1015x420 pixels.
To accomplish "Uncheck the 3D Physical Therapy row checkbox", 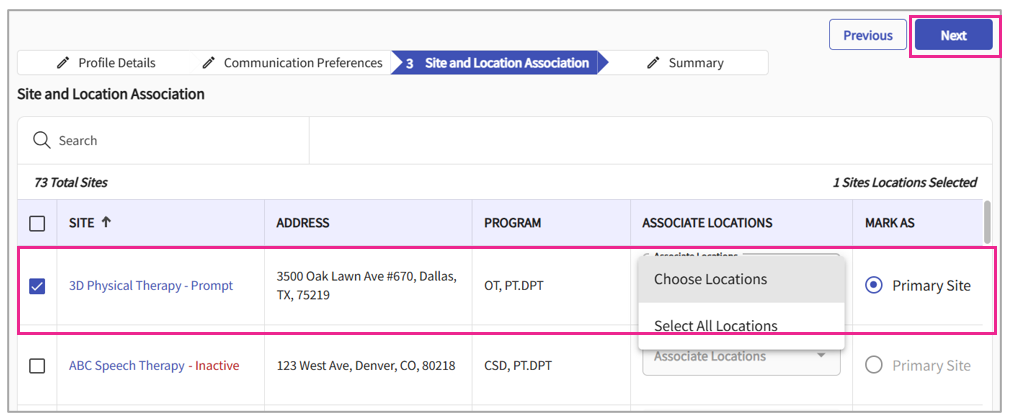I will [x=37, y=286].
